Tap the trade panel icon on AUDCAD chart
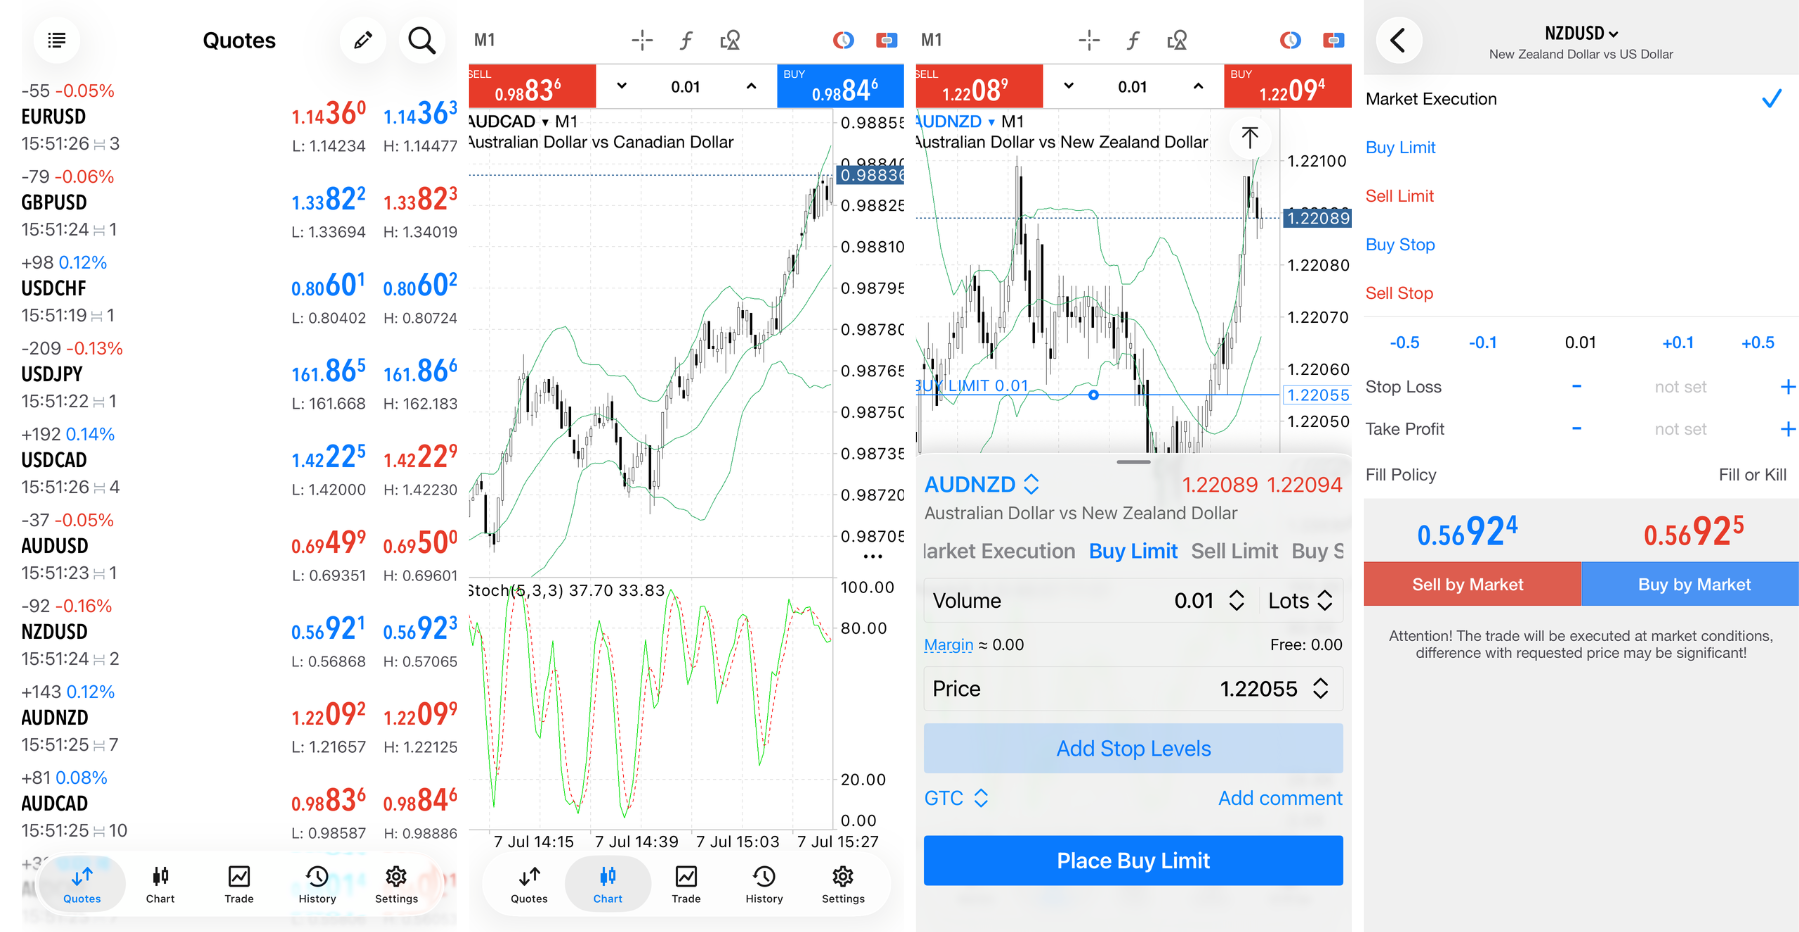 [886, 40]
